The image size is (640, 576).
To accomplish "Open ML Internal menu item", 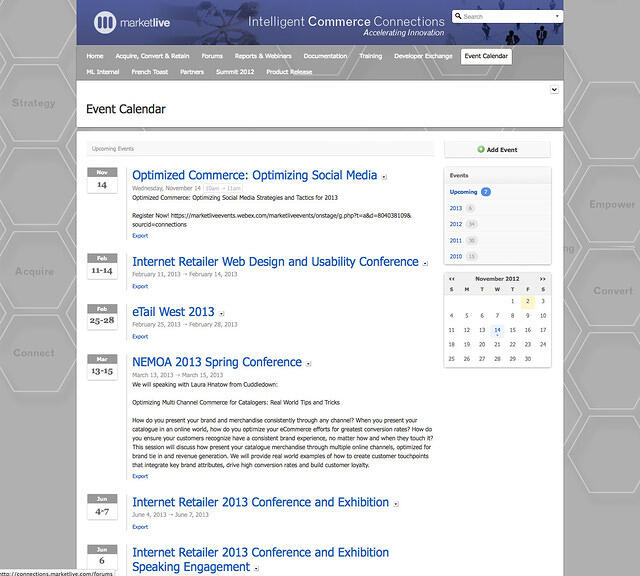I will click(102, 72).
